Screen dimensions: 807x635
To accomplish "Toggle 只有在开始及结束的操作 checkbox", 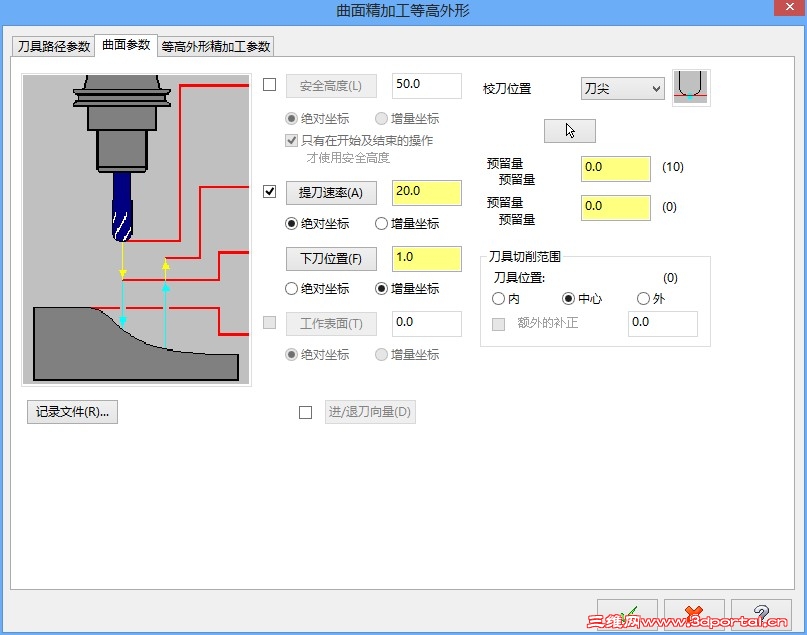I will coord(291,140).
